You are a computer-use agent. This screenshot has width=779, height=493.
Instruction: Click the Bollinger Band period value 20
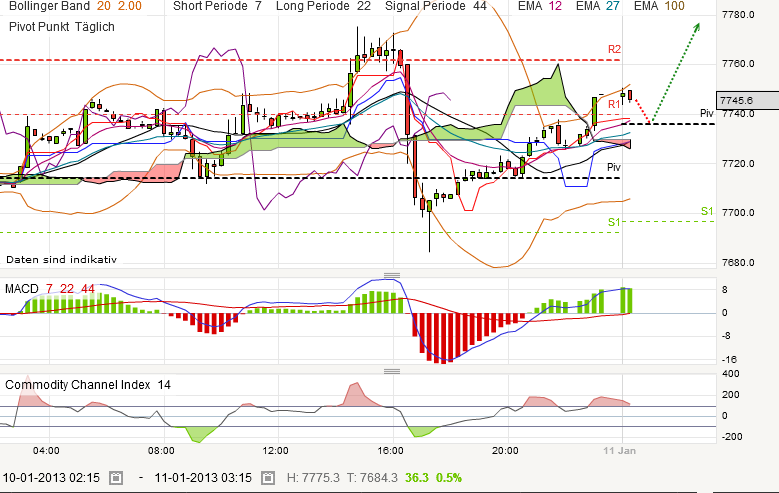(104, 6)
